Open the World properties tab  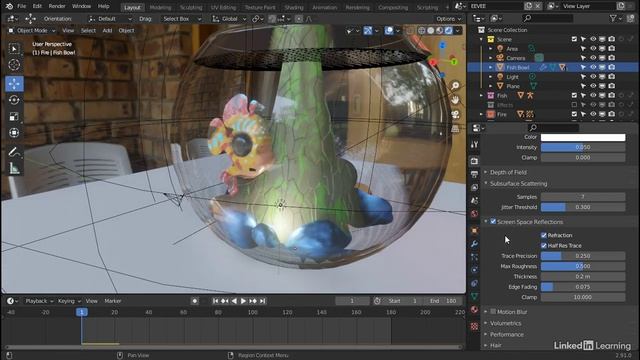tap(474, 214)
